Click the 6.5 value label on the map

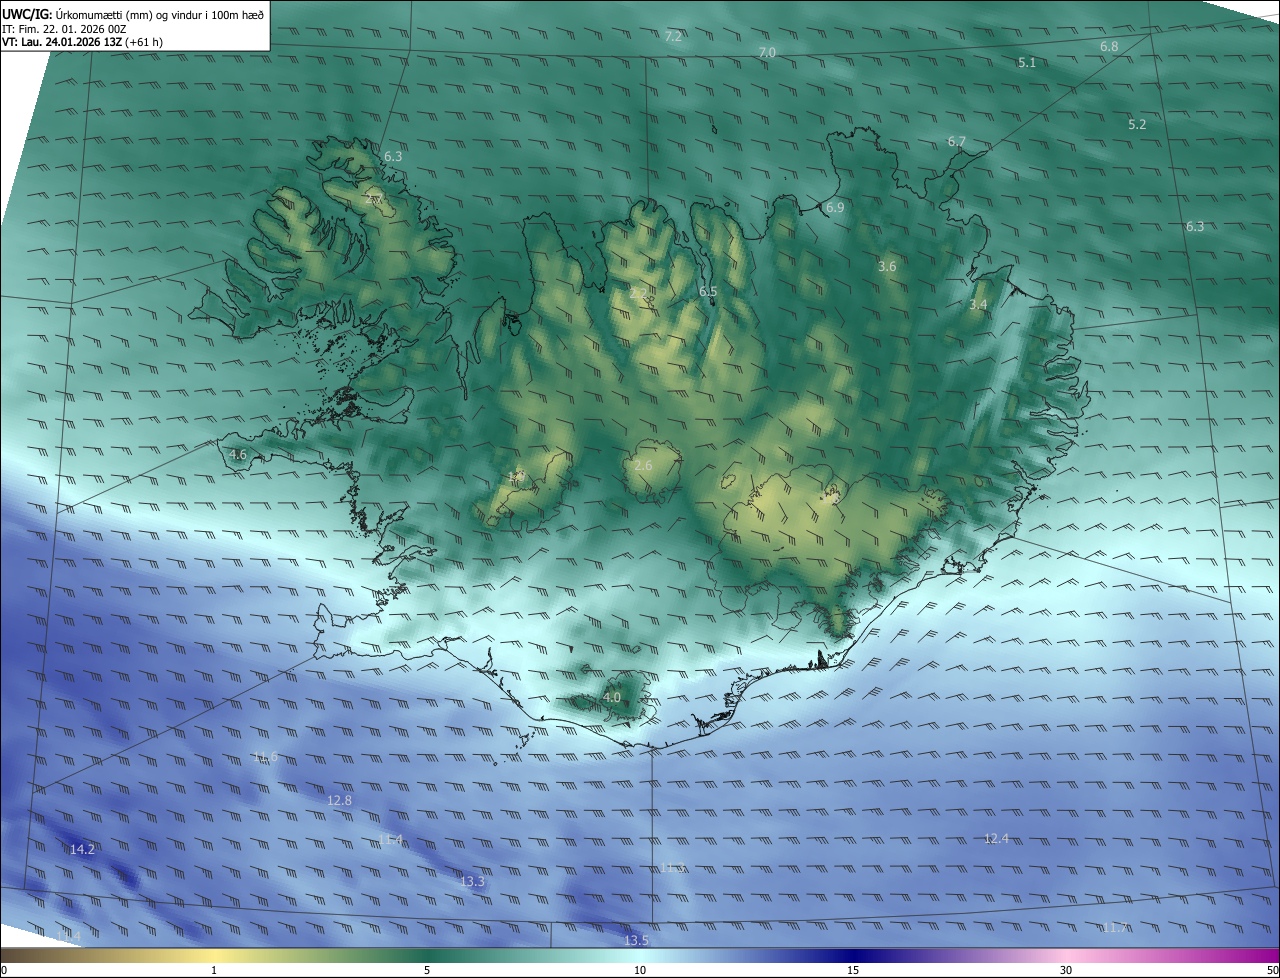pos(708,291)
